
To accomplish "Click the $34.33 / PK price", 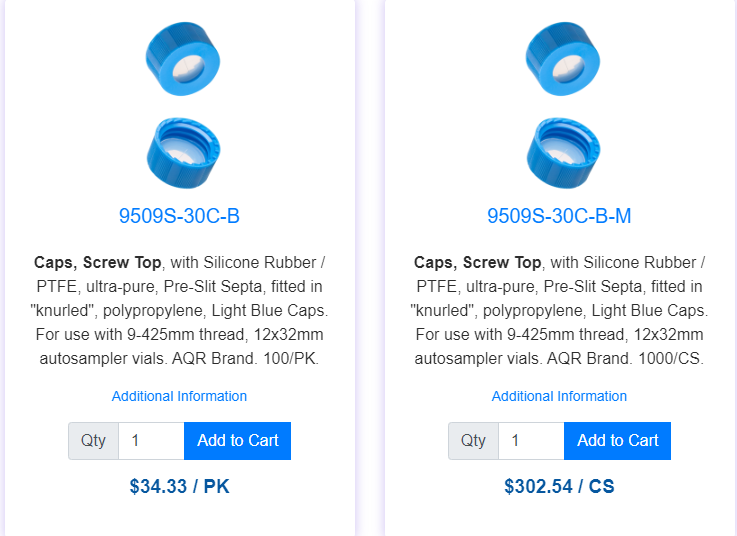I will pos(179,487).
